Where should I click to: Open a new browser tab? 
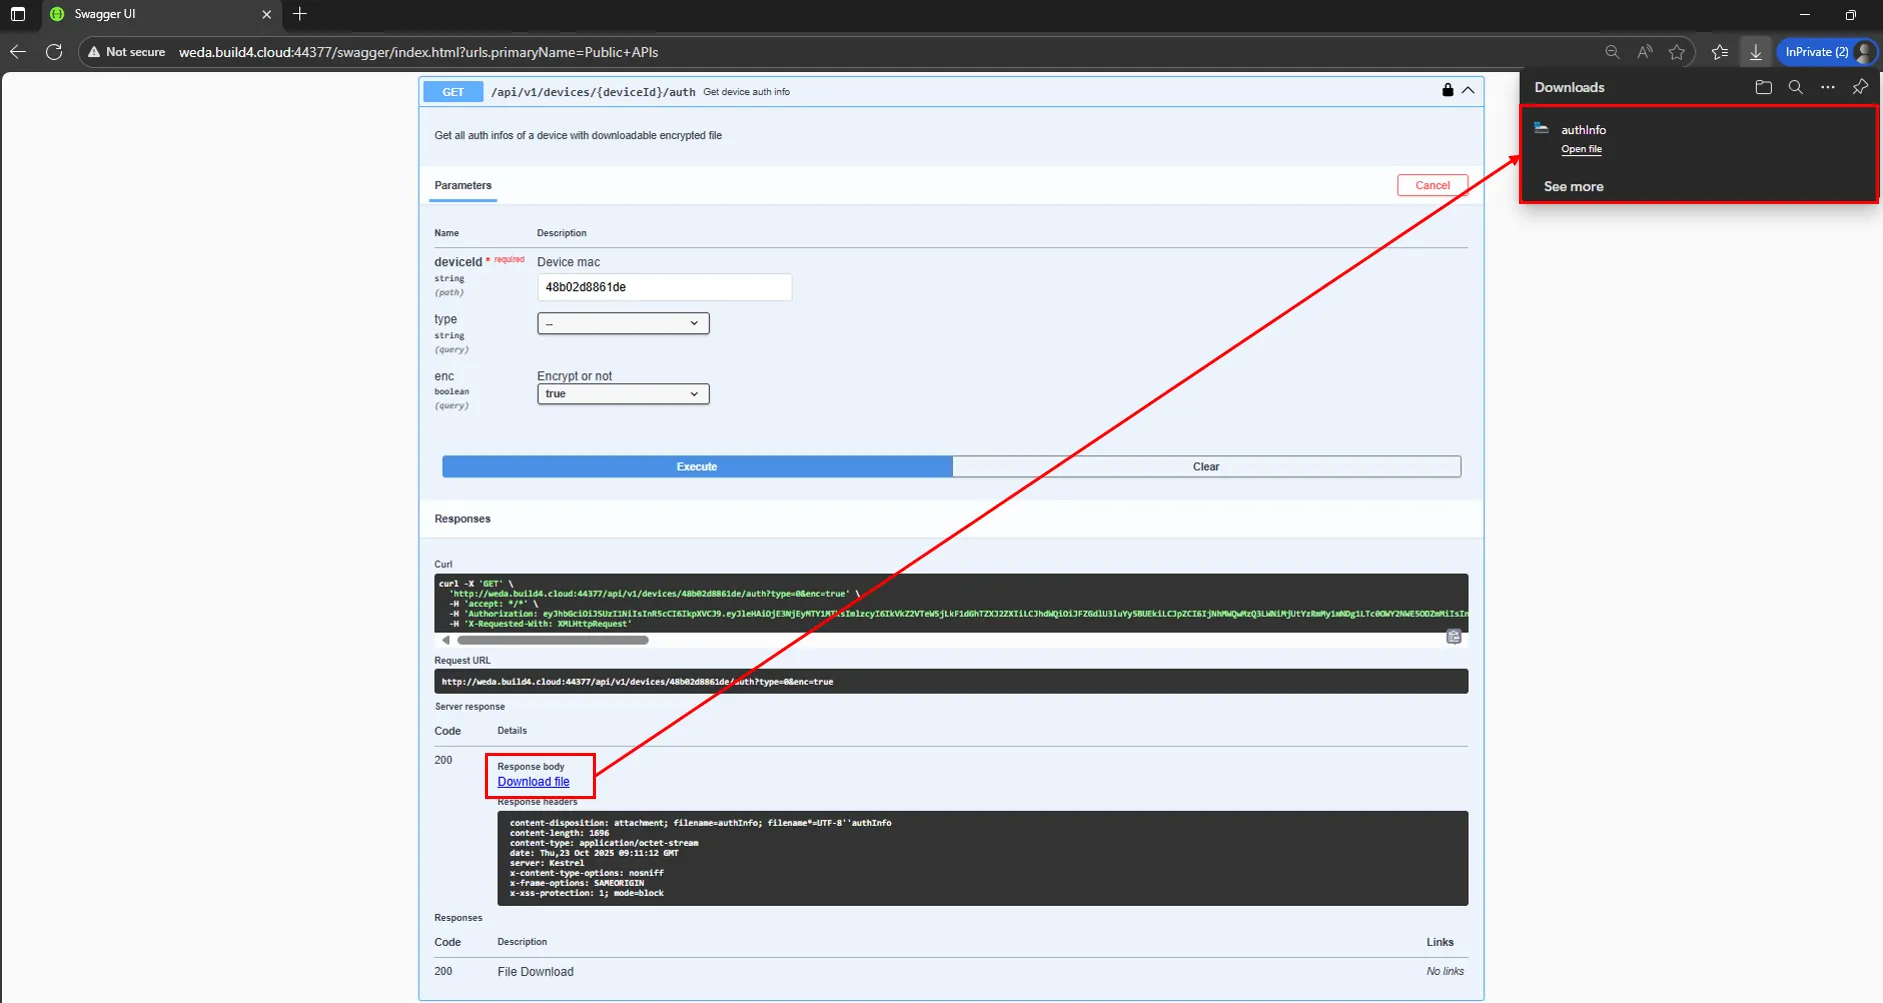point(300,14)
